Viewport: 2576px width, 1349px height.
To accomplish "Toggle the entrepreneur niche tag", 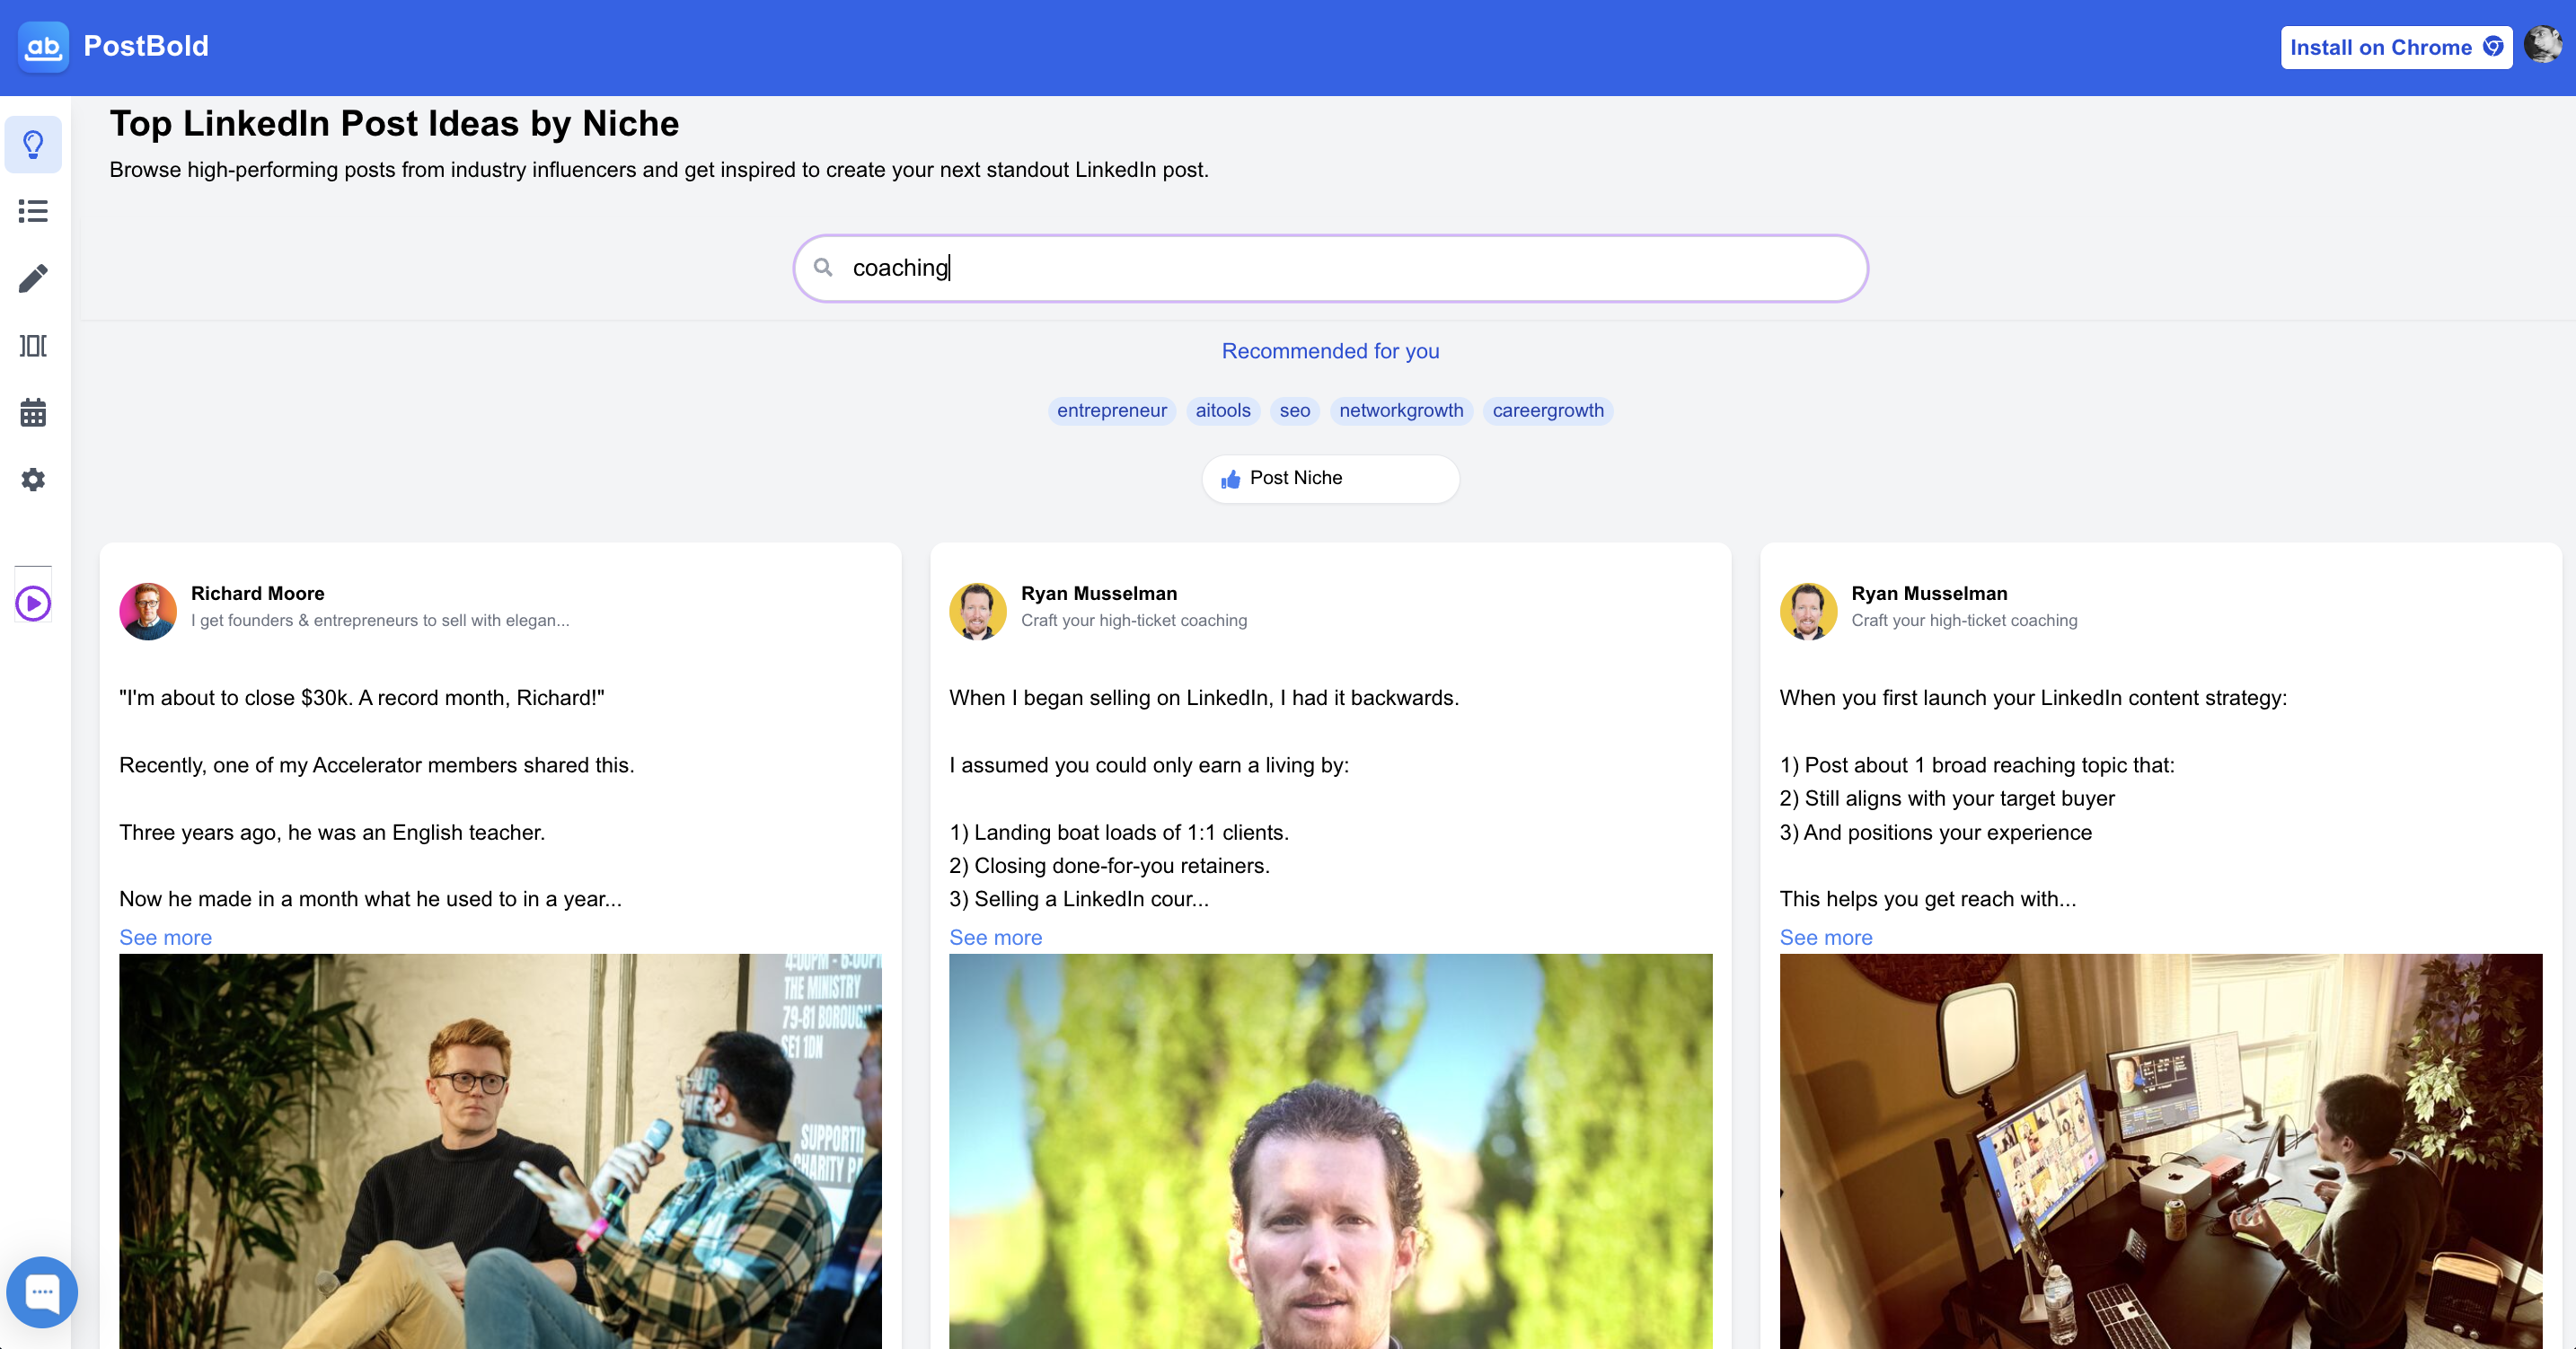I will 1111,410.
